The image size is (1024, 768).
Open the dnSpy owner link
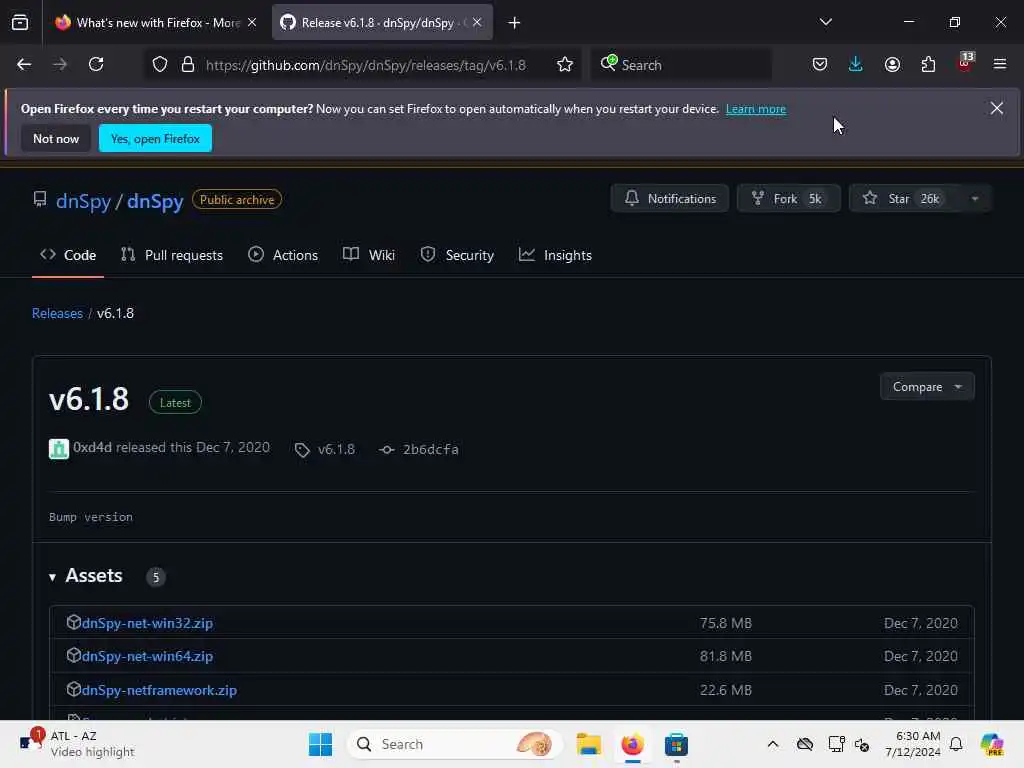pos(84,201)
